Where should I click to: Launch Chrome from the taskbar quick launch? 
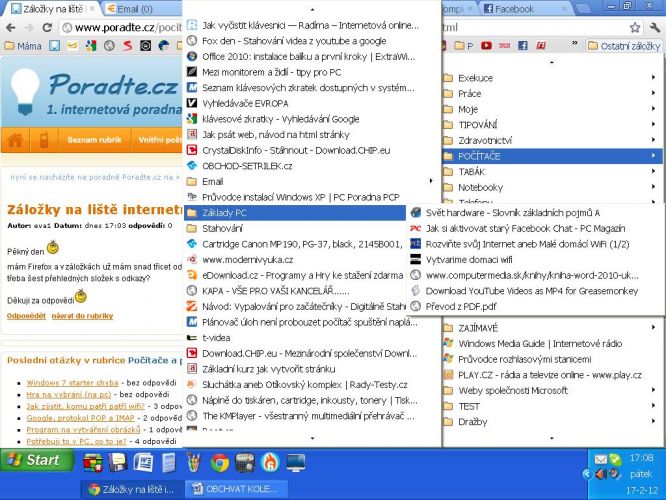tap(219, 462)
